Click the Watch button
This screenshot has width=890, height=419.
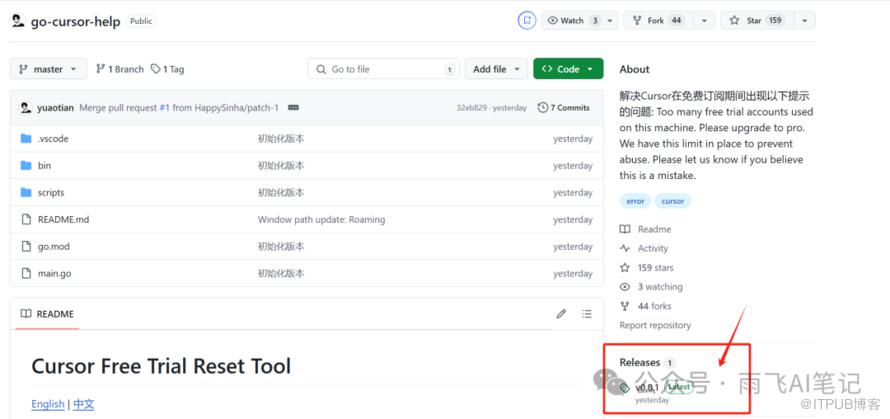point(573,20)
